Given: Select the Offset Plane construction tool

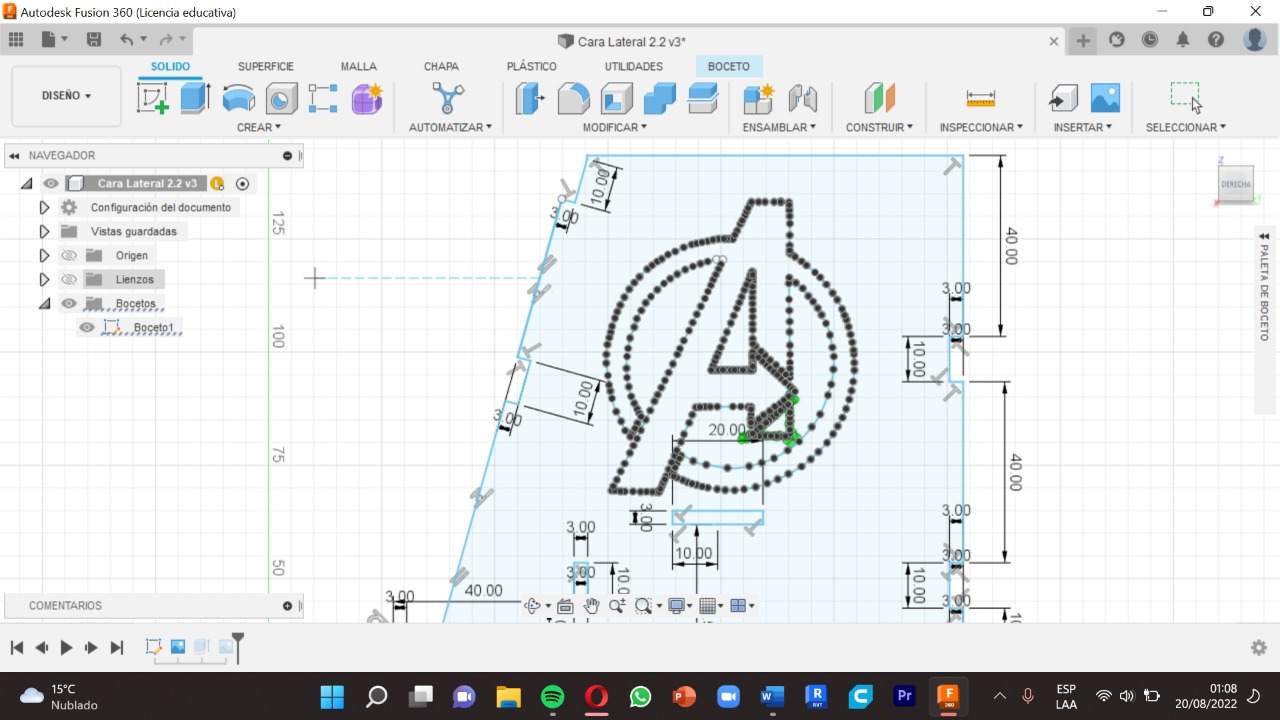Looking at the screenshot, I should 880,98.
